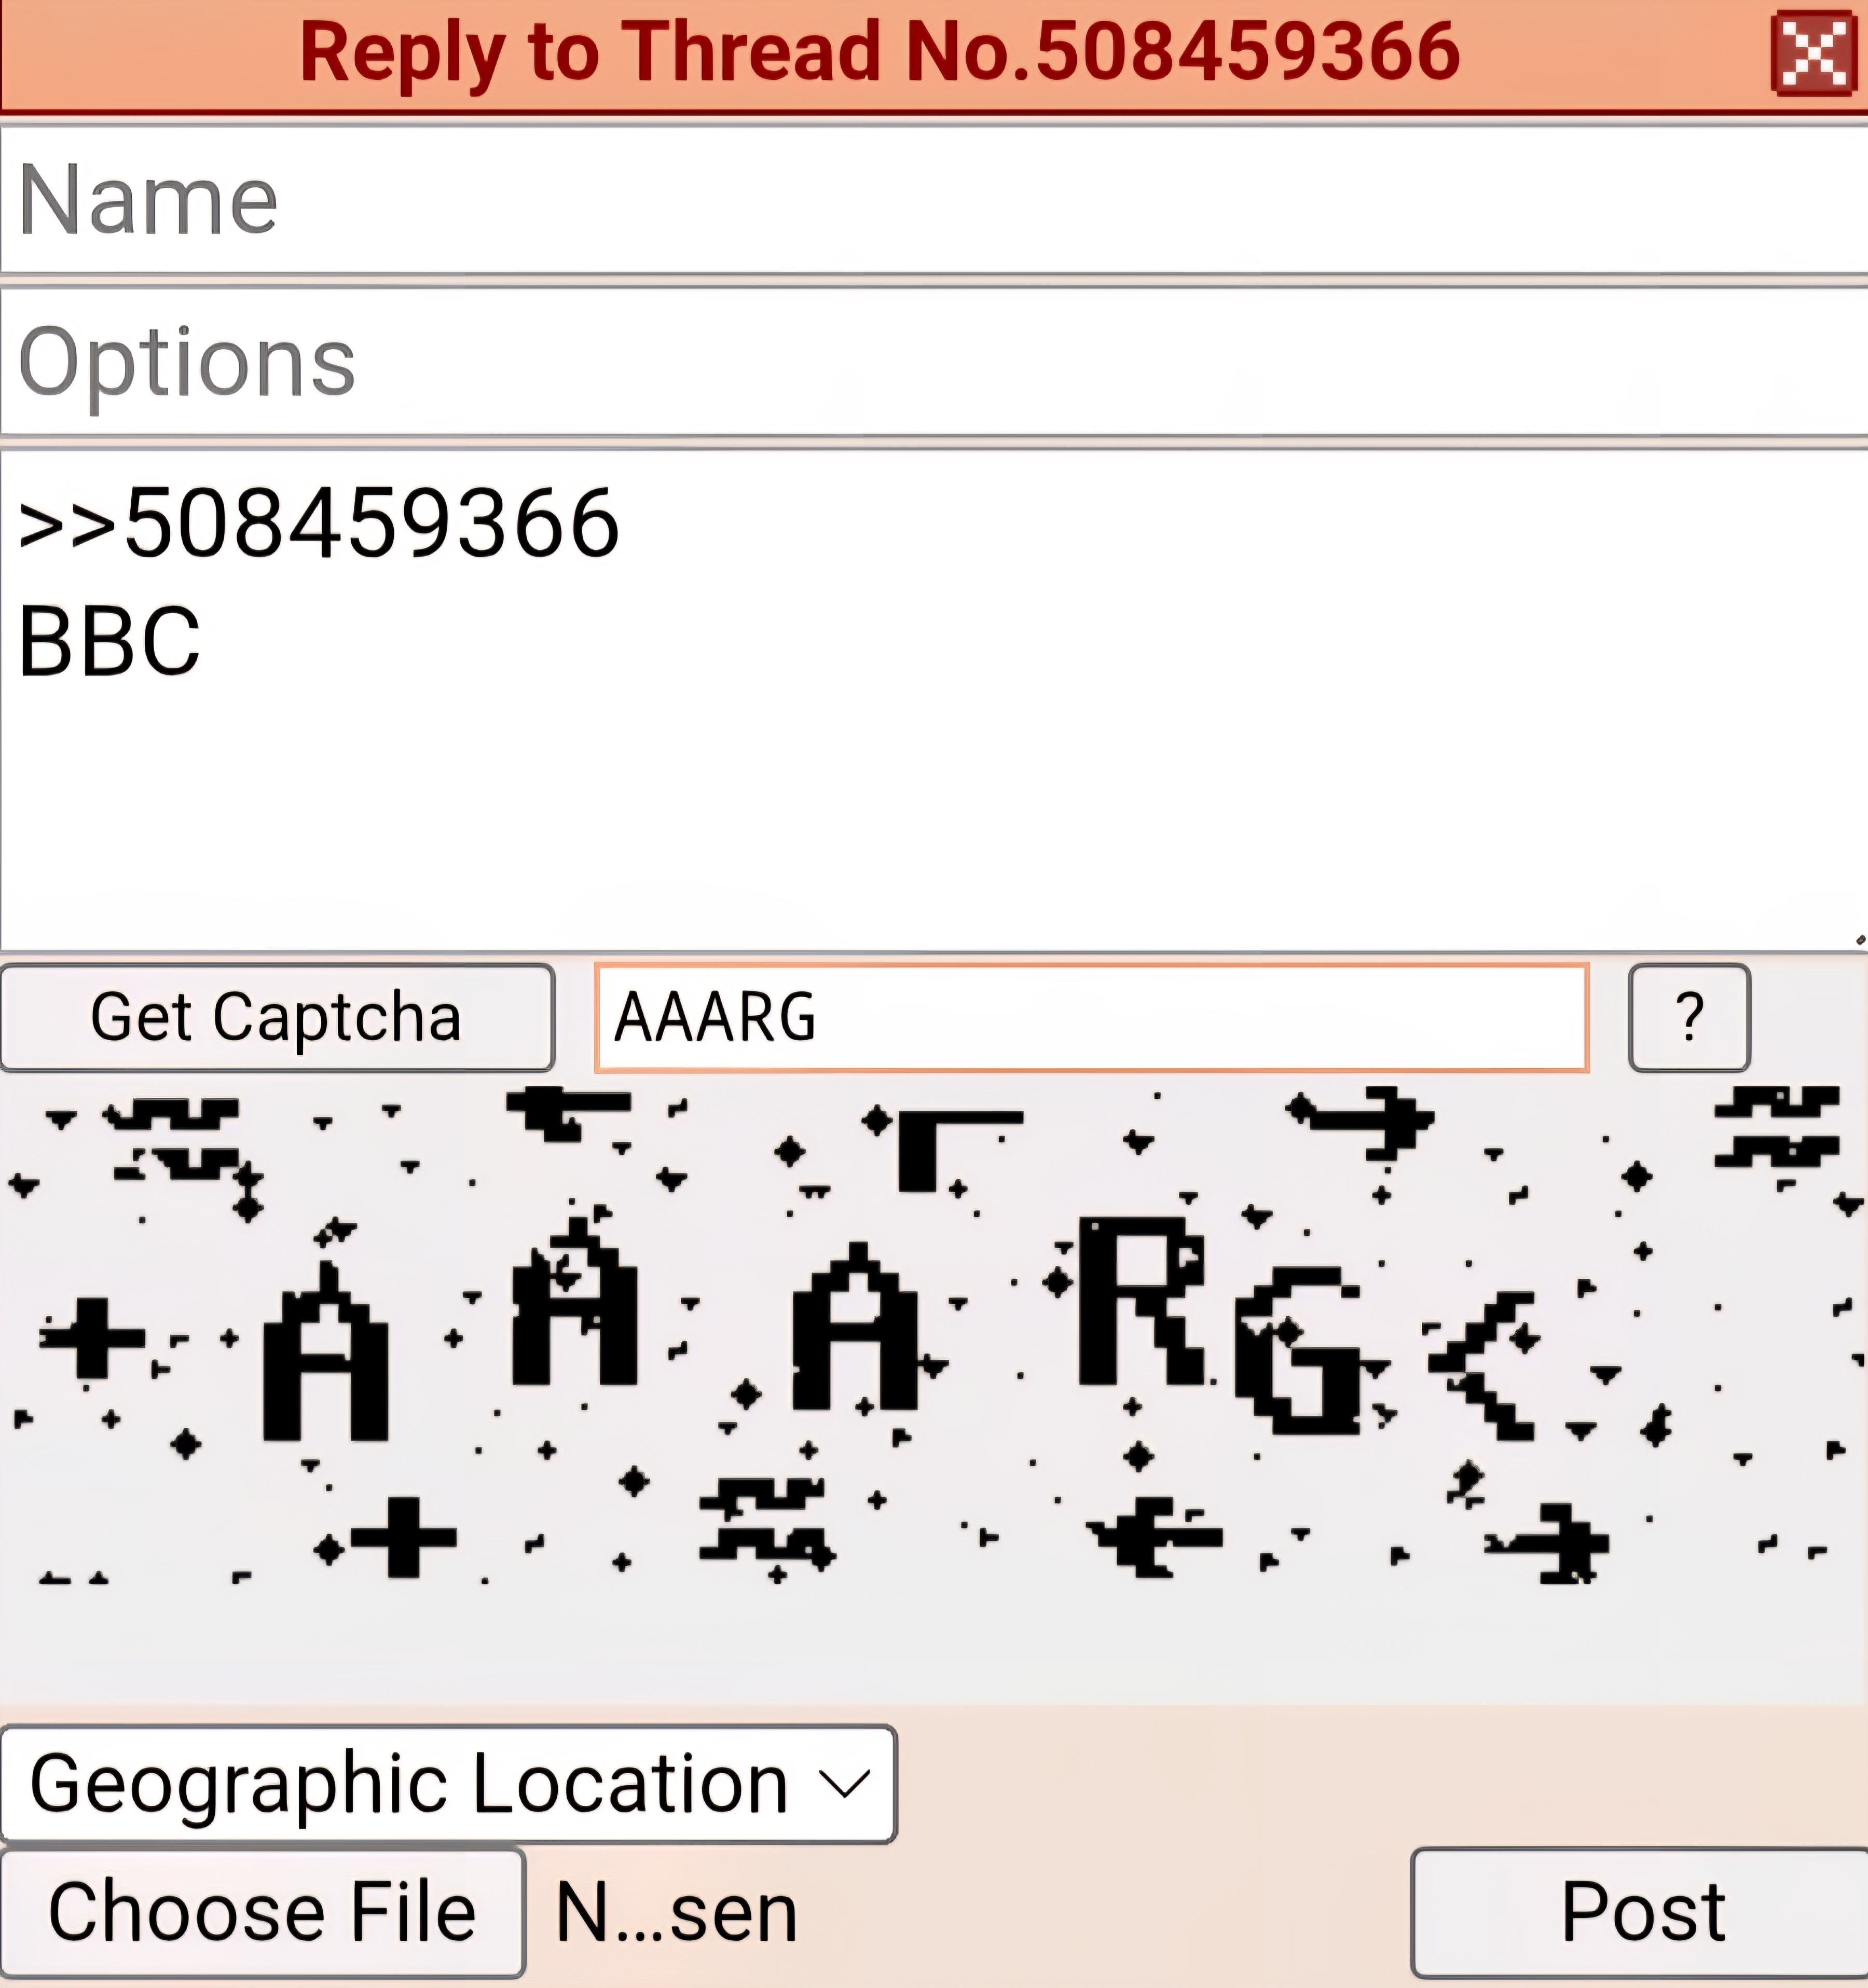Viewport: 1868px width, 1988px height.
Task: Open captcha help with the ? button
Action: [x=1689, y=1018]
